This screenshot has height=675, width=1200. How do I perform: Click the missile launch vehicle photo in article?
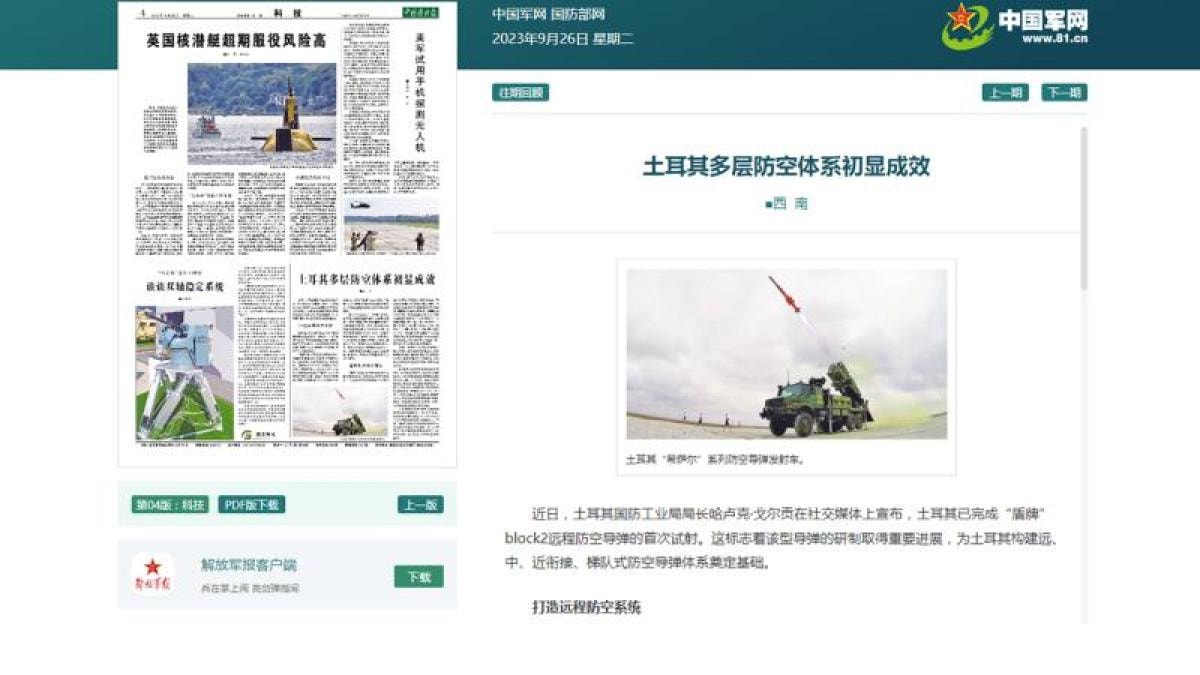click(786, 354)
